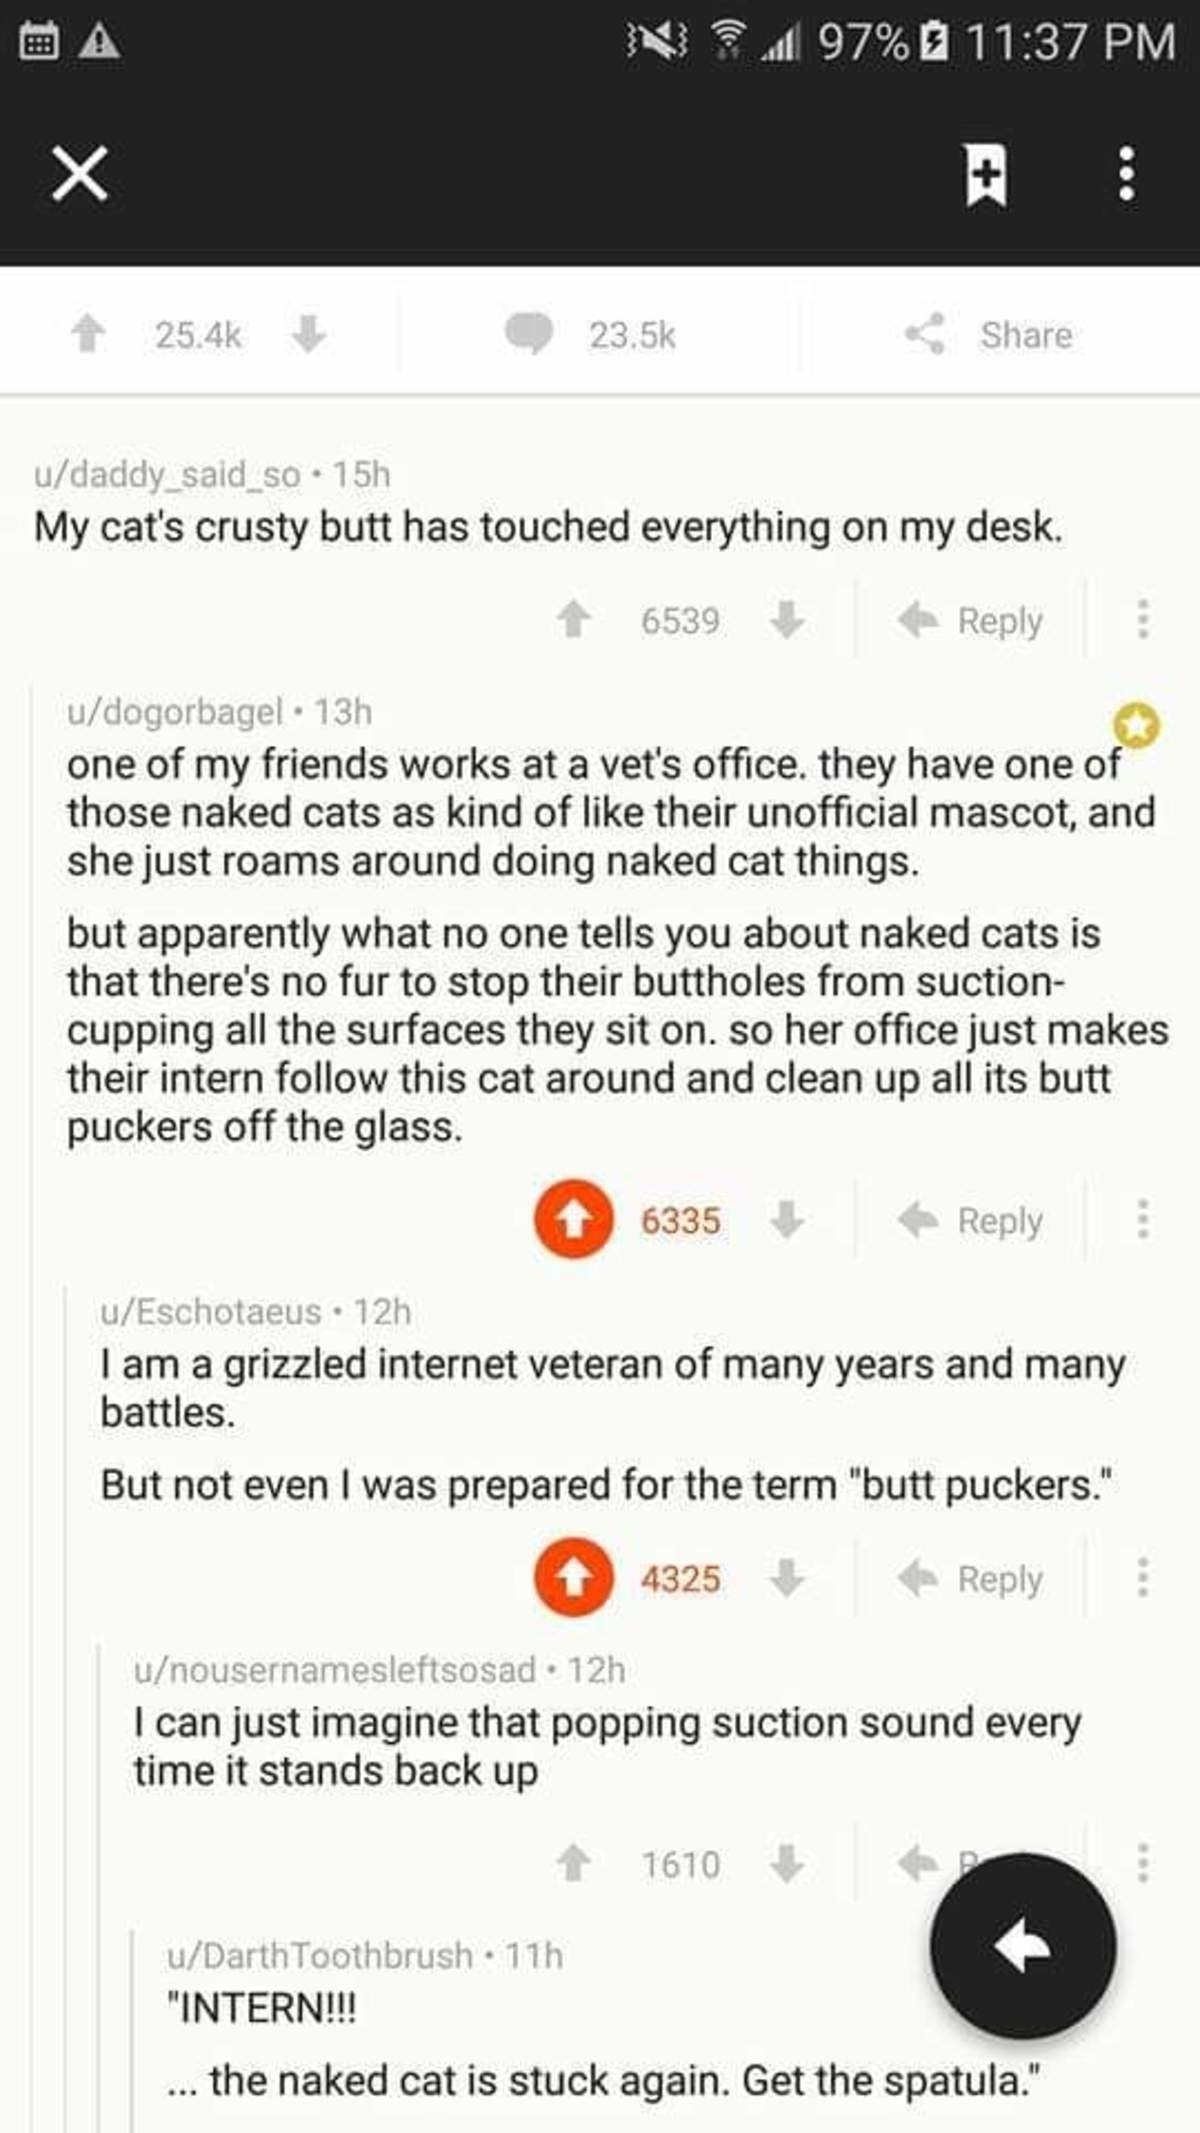Upvote the main post with 25.4k votes
This screenshot has width=1200, height=2133.
[88, 335]
